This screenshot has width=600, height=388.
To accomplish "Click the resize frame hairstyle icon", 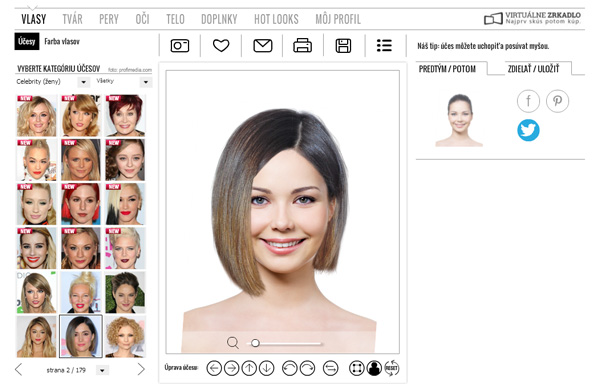I will click(356, 368).
